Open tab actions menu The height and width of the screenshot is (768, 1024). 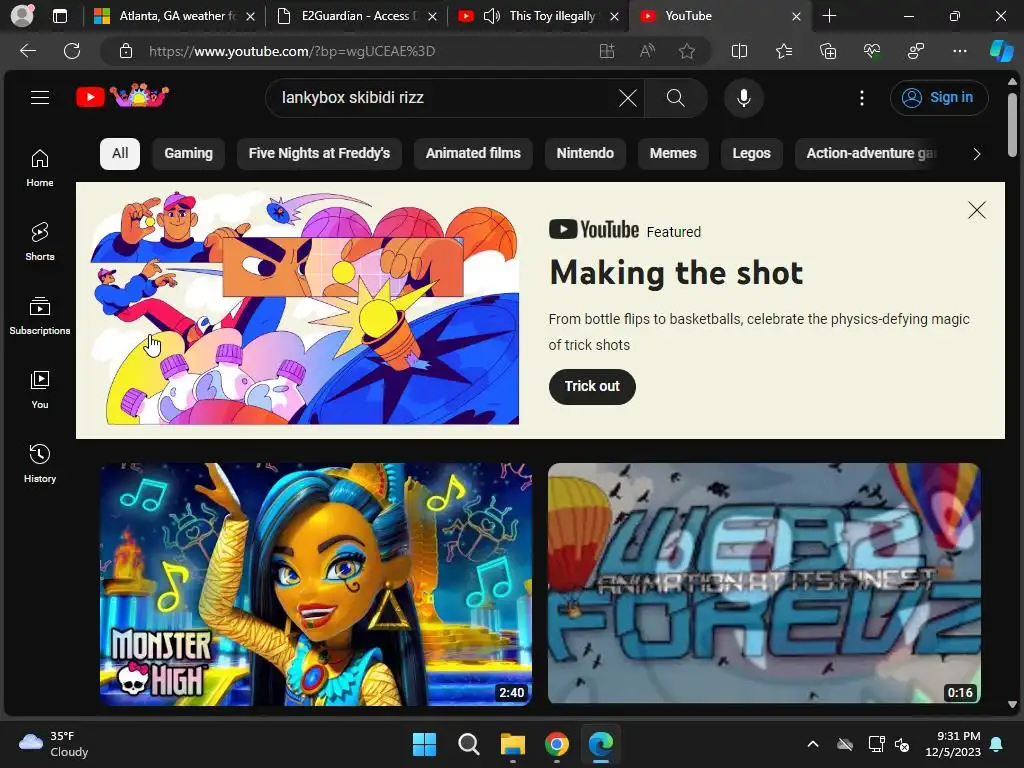click(59, 16)
